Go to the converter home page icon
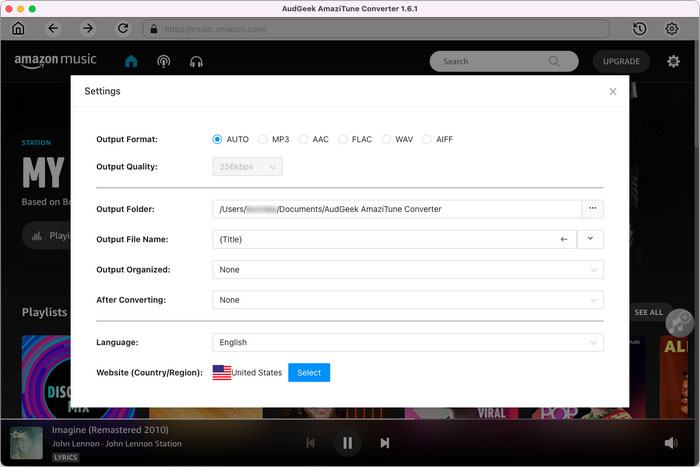 tap(18, 29)
